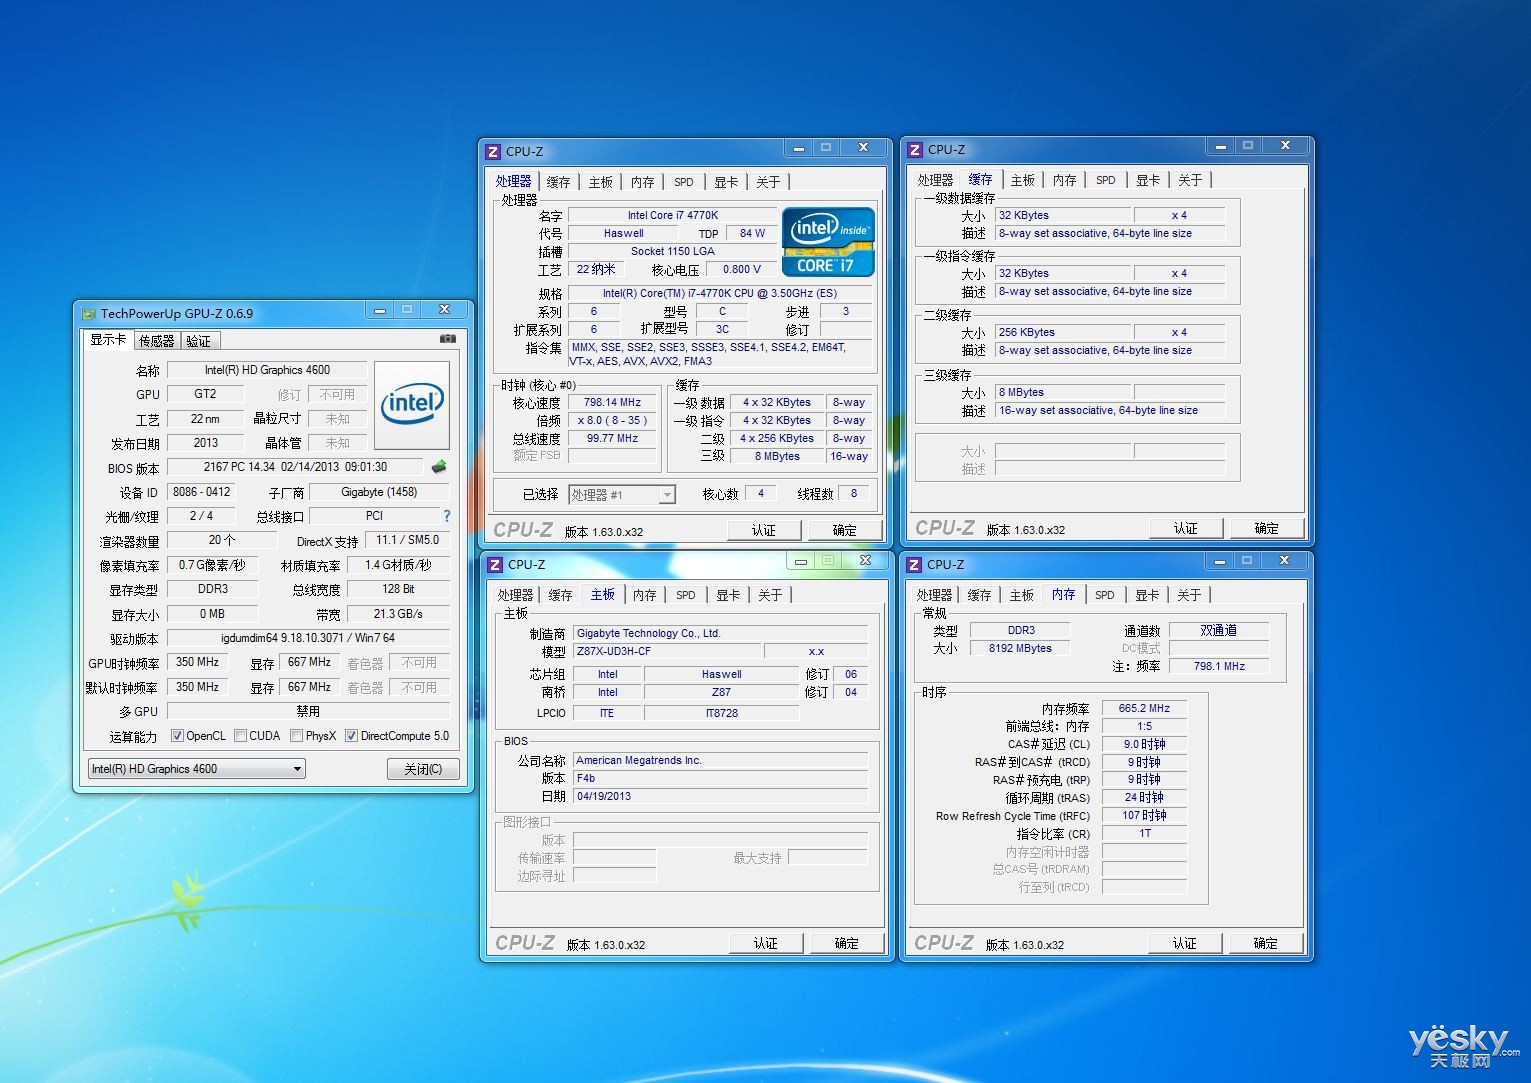Viewport: 1531px width, 1083px height.
Task: Minimize the GPU-Z window
Action: [380, 311]
